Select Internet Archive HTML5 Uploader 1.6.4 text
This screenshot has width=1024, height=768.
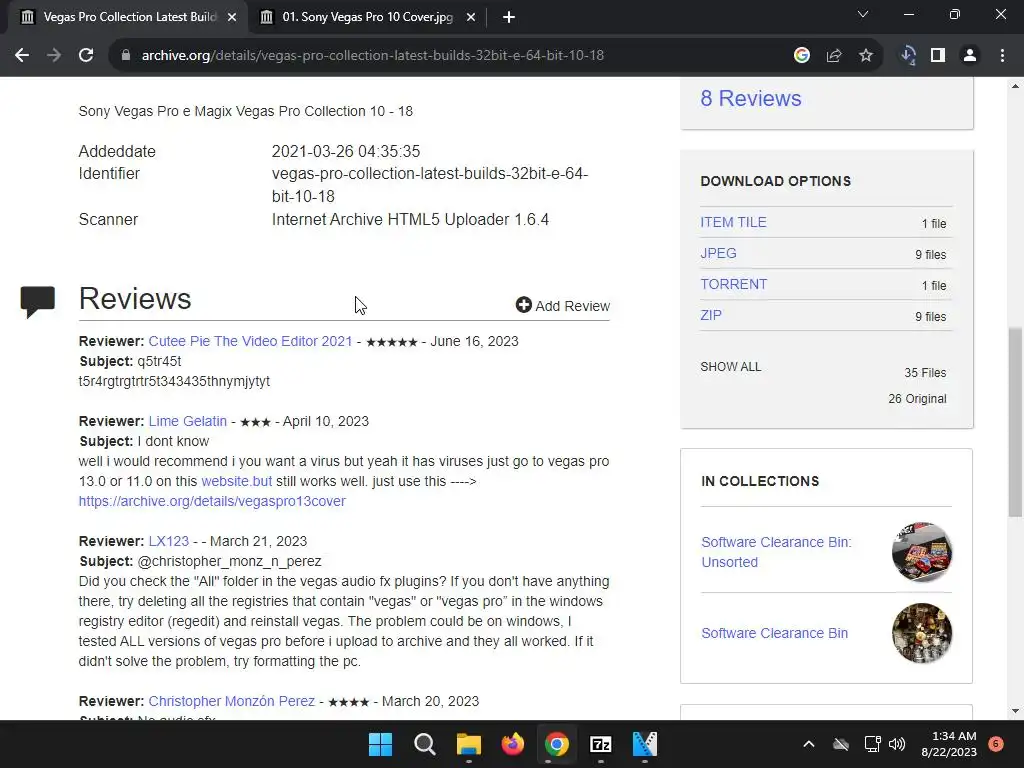410,219
